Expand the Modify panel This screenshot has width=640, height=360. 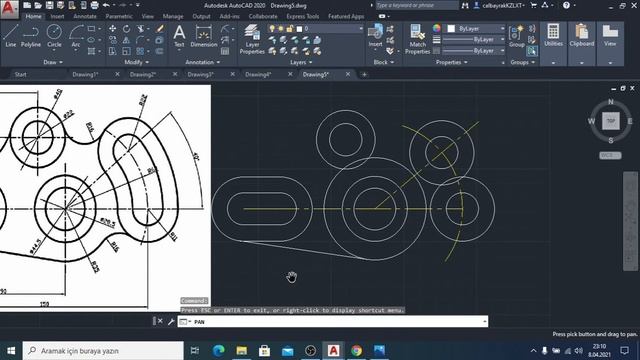(x=136, y=62)
